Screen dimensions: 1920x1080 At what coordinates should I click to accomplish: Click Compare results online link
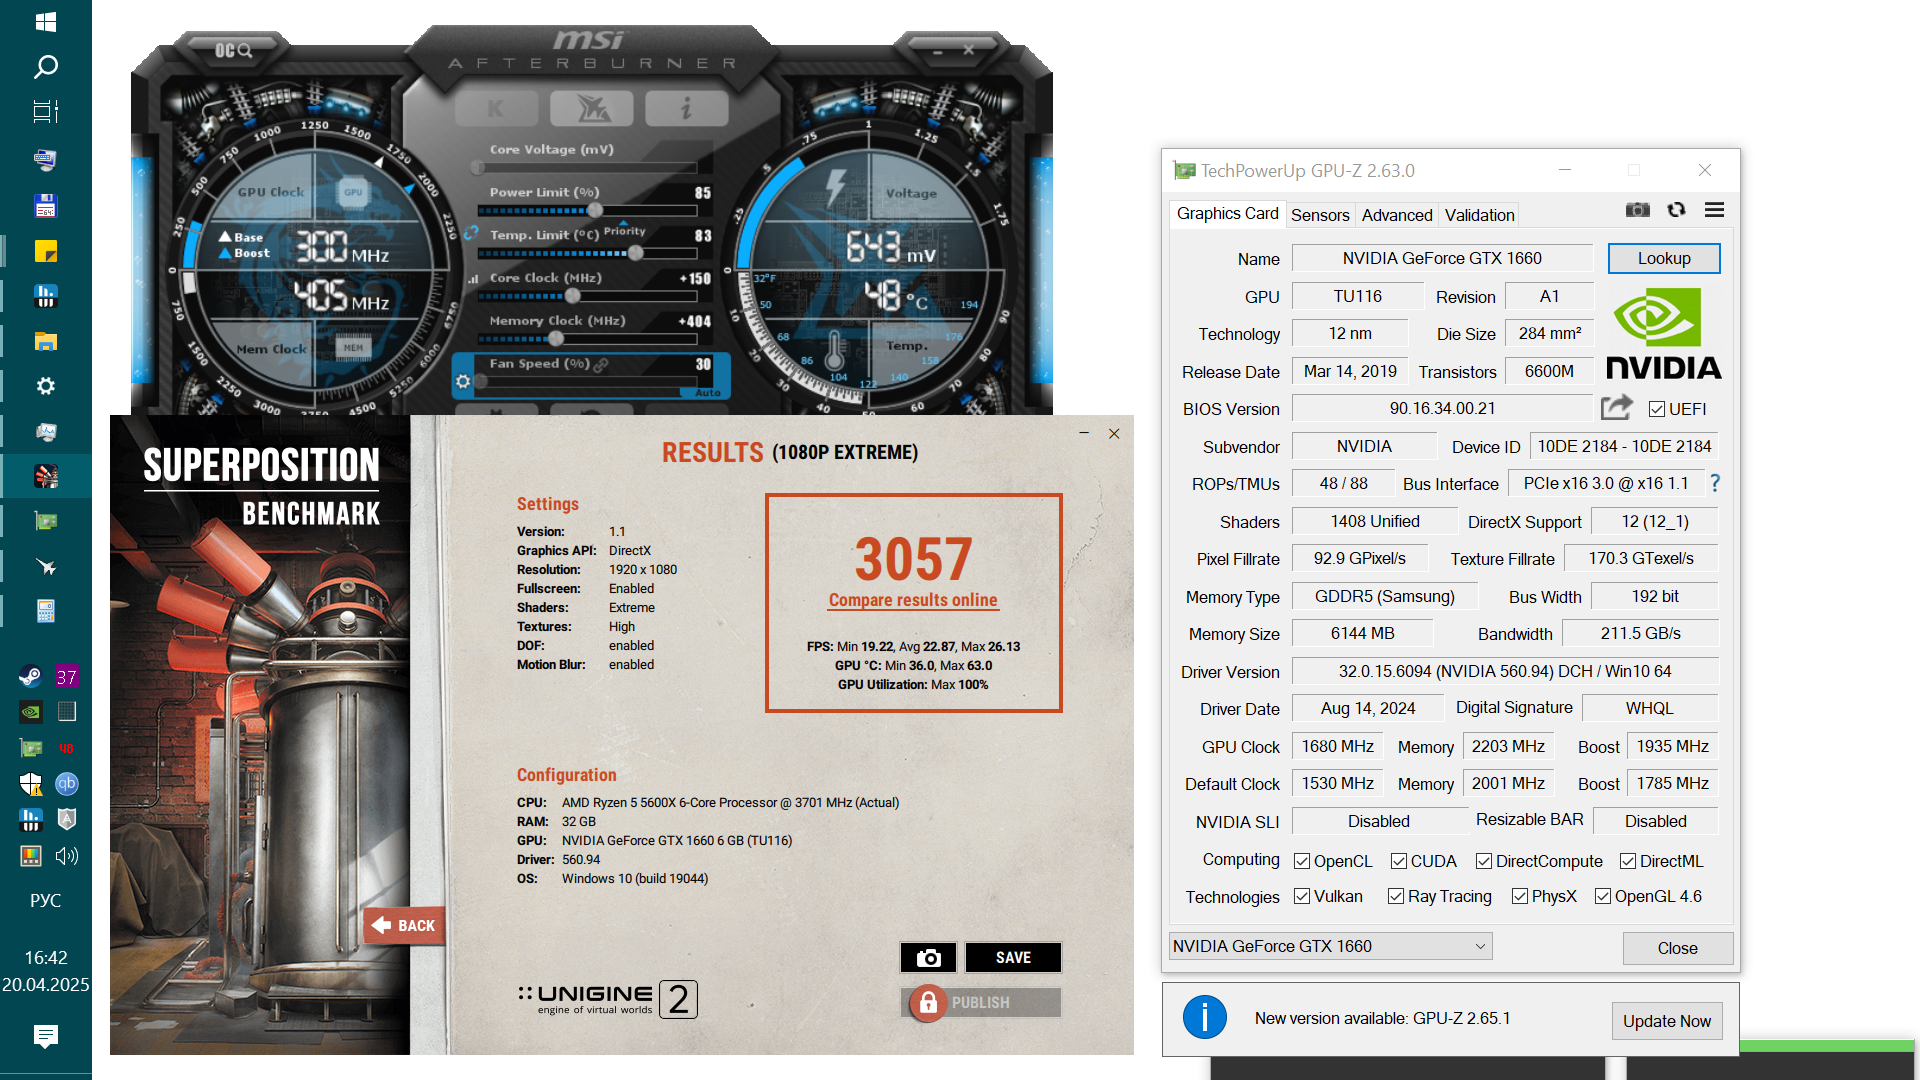[x=912, y=600]
